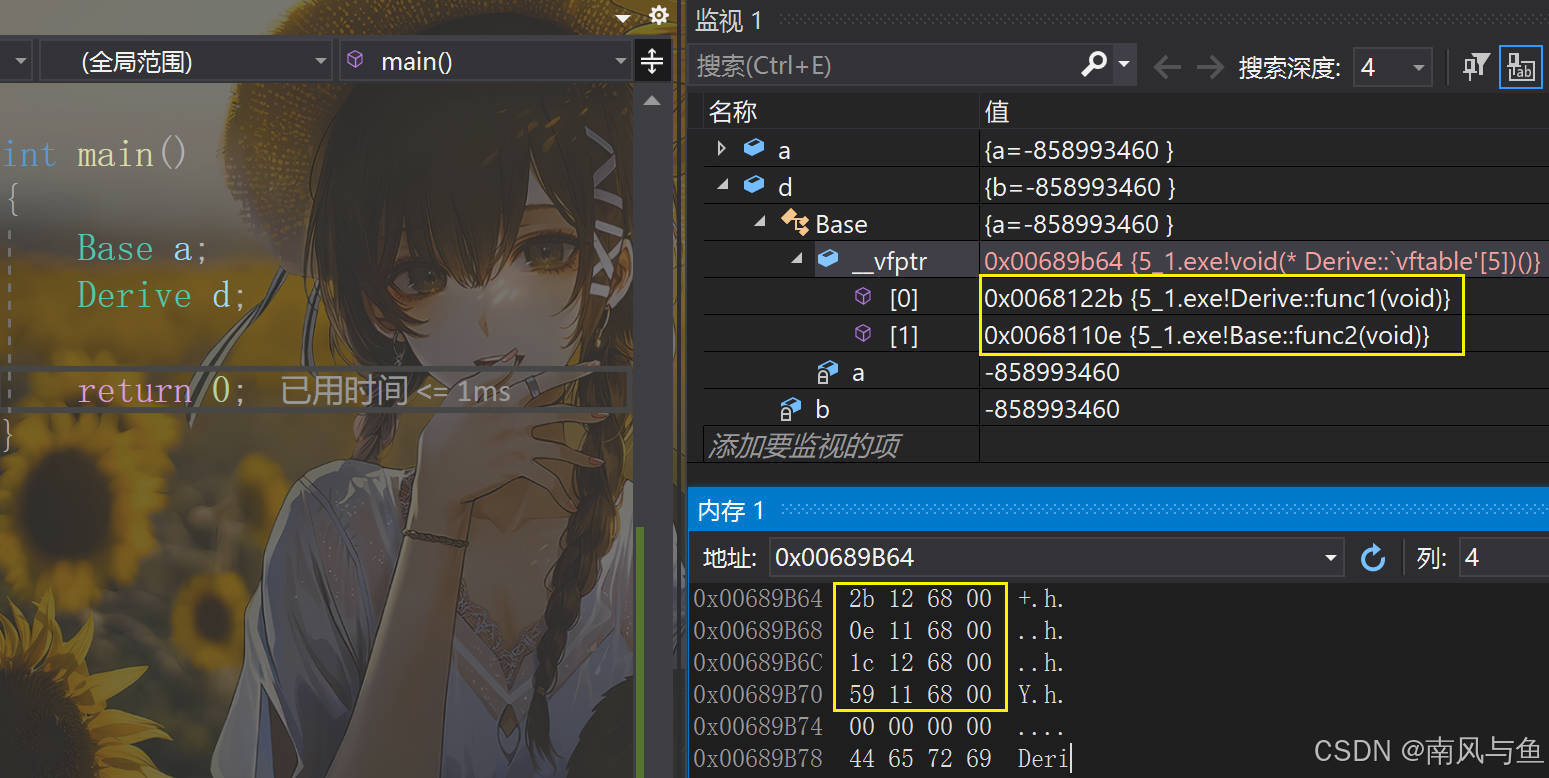This screenshot has width=1549, height=778.
Task: Open the search depth dropdown showing 4
Action: pos(1391,67)
